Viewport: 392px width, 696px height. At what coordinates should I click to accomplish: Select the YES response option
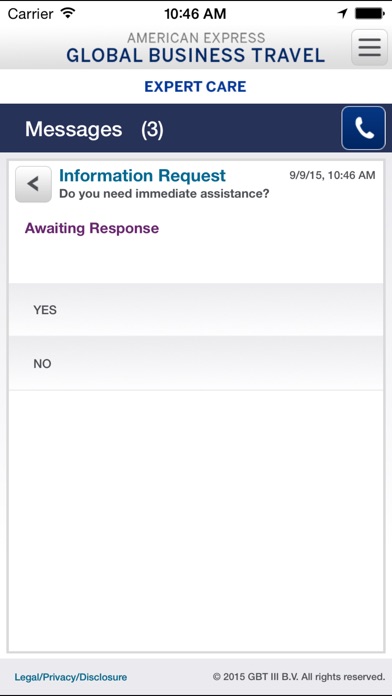[x=196, y=310]
